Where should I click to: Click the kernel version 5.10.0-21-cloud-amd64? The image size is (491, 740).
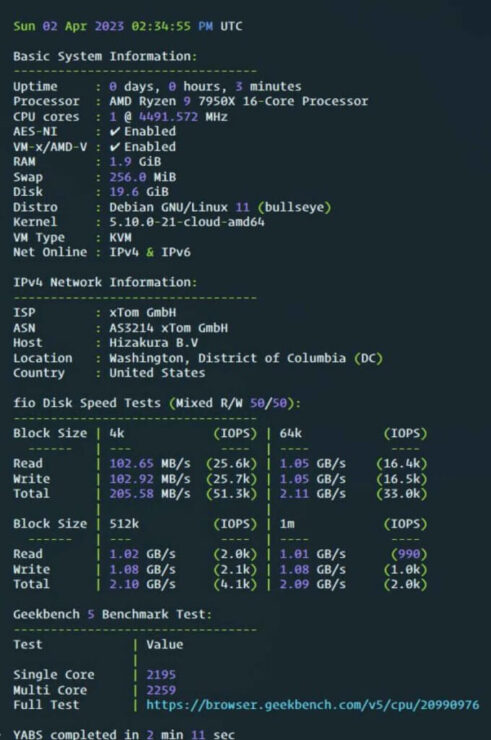(187, 222)
